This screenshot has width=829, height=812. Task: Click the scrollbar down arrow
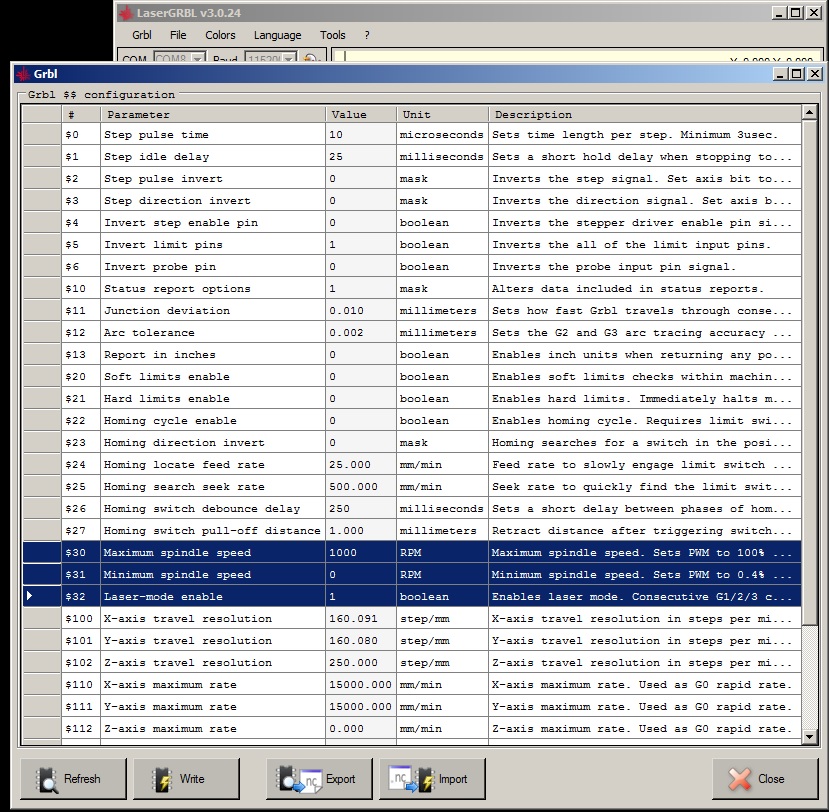click(809, 736)
